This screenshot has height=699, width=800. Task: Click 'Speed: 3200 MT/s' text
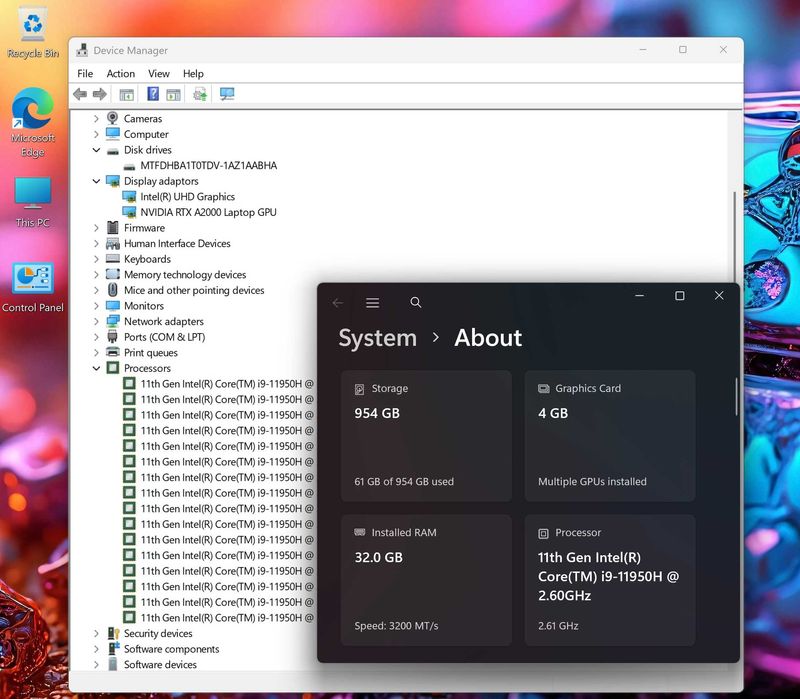[396, 626]
